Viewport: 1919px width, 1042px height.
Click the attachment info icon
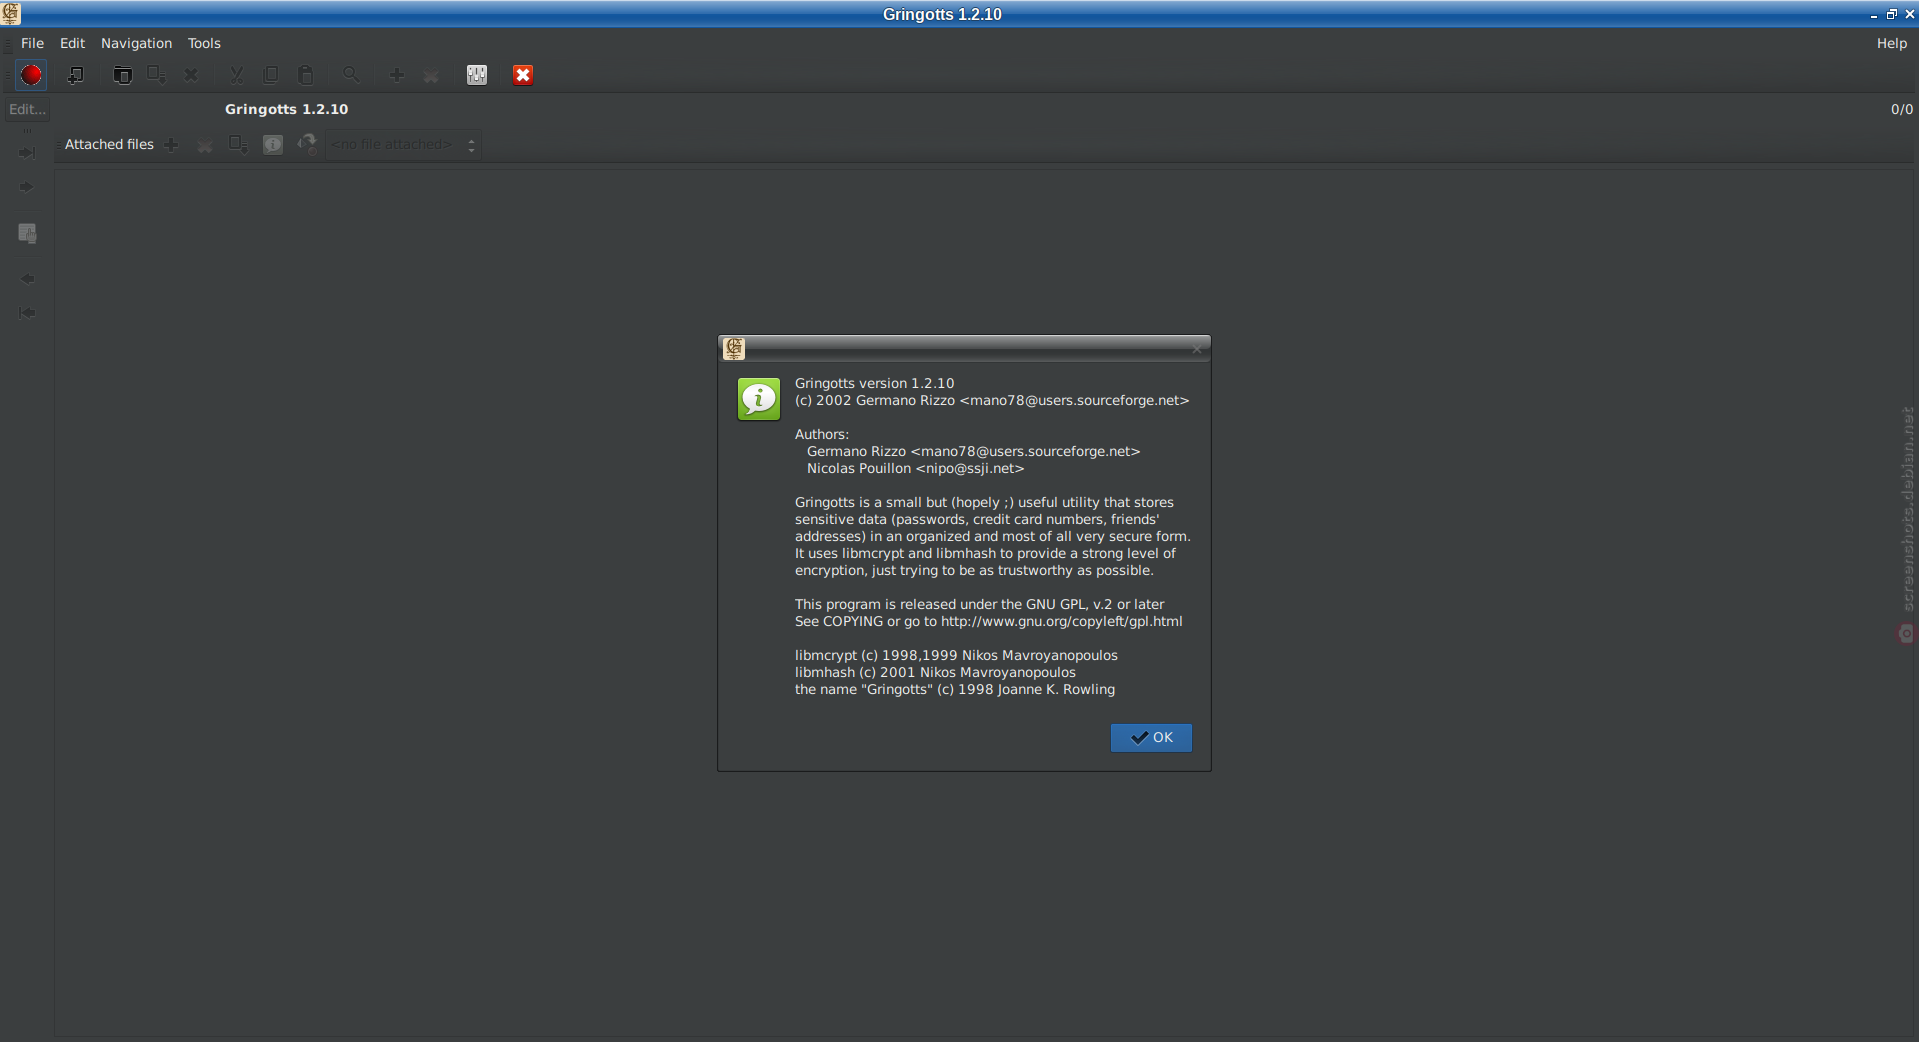click(273, 145)
